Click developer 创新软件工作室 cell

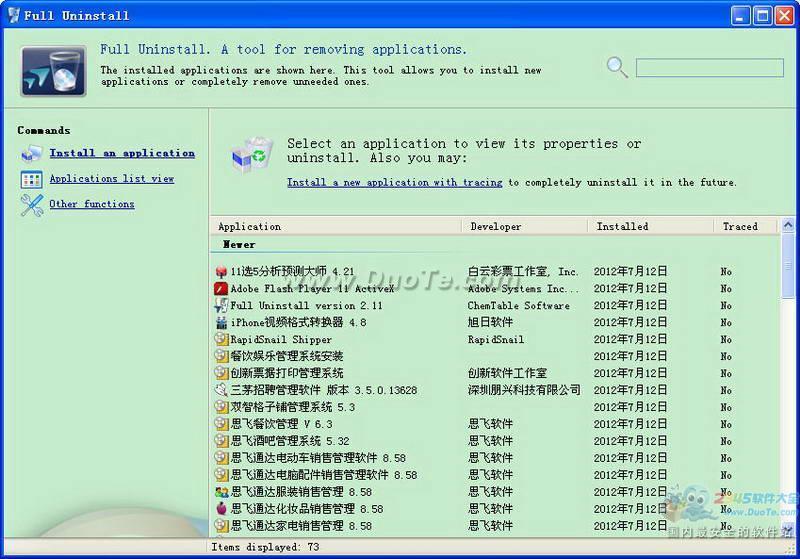tap(507, 373)
